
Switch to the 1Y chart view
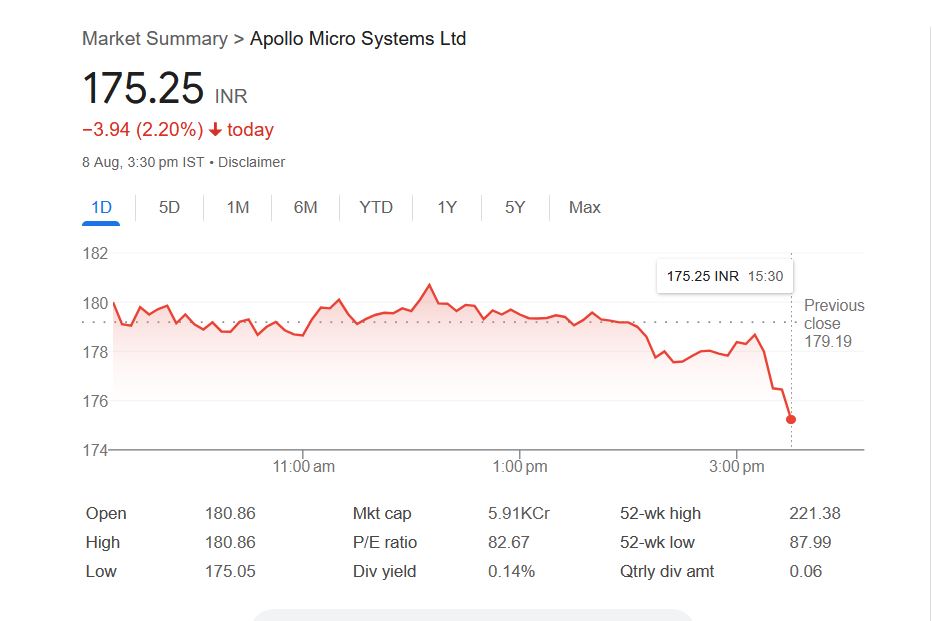(x=447, y=208)
